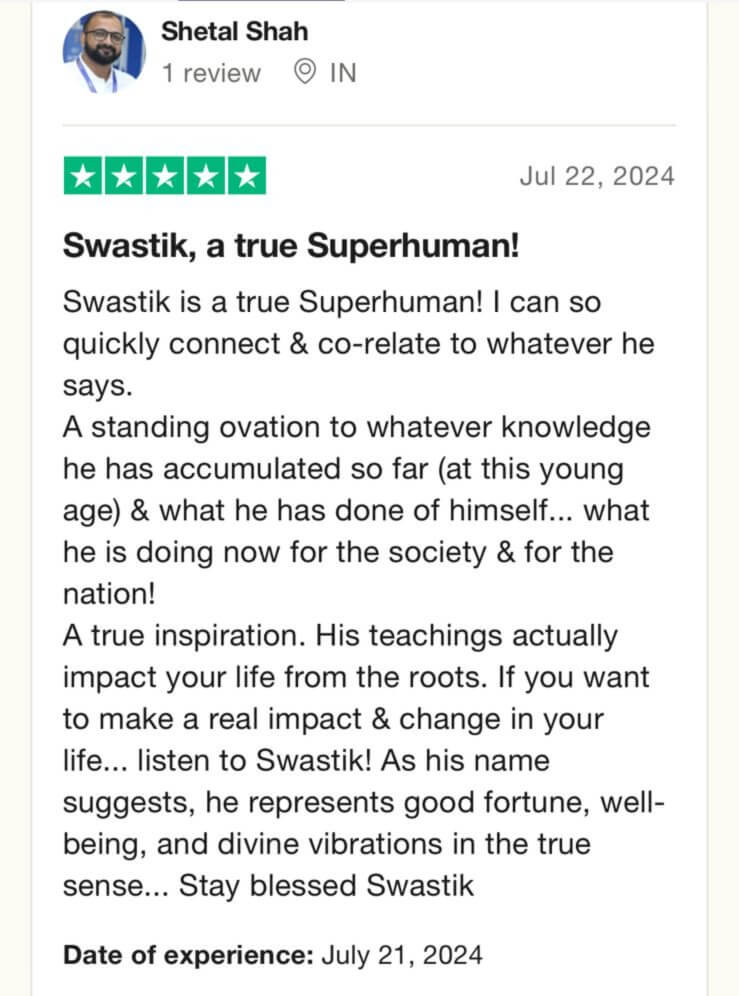Viewport: 739px width, 996px height.
Task: Click the "quickly connect & co-relate" line
Action: pos(358,344)
